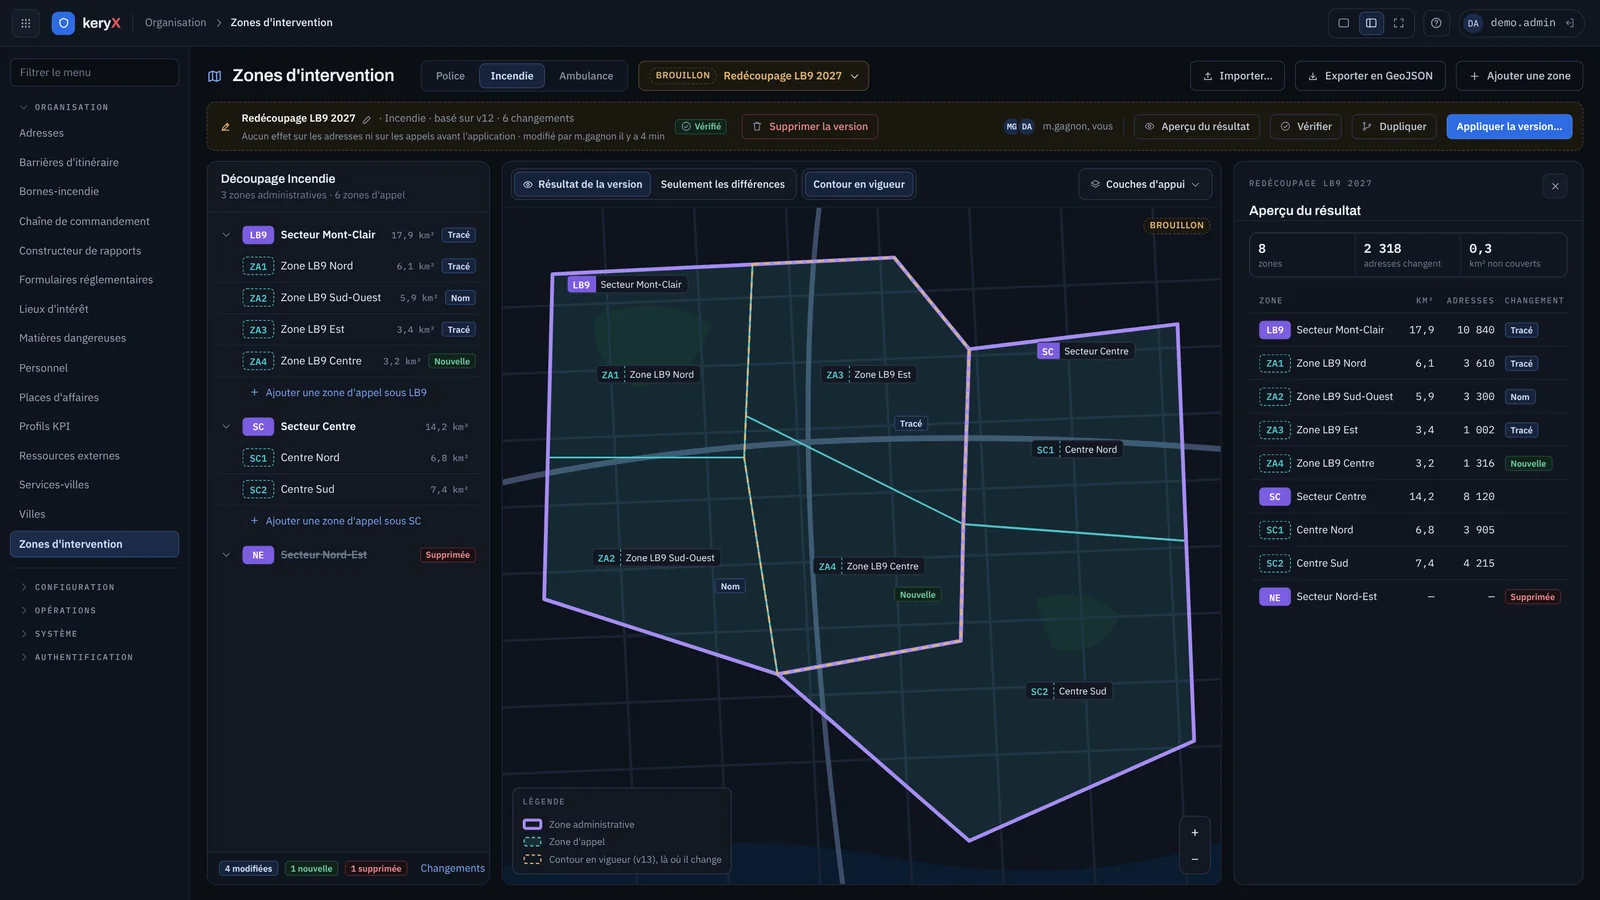Collapse the Organisation menu section
The height and width of the screenshot is (900, 1600).
point(64,107)
